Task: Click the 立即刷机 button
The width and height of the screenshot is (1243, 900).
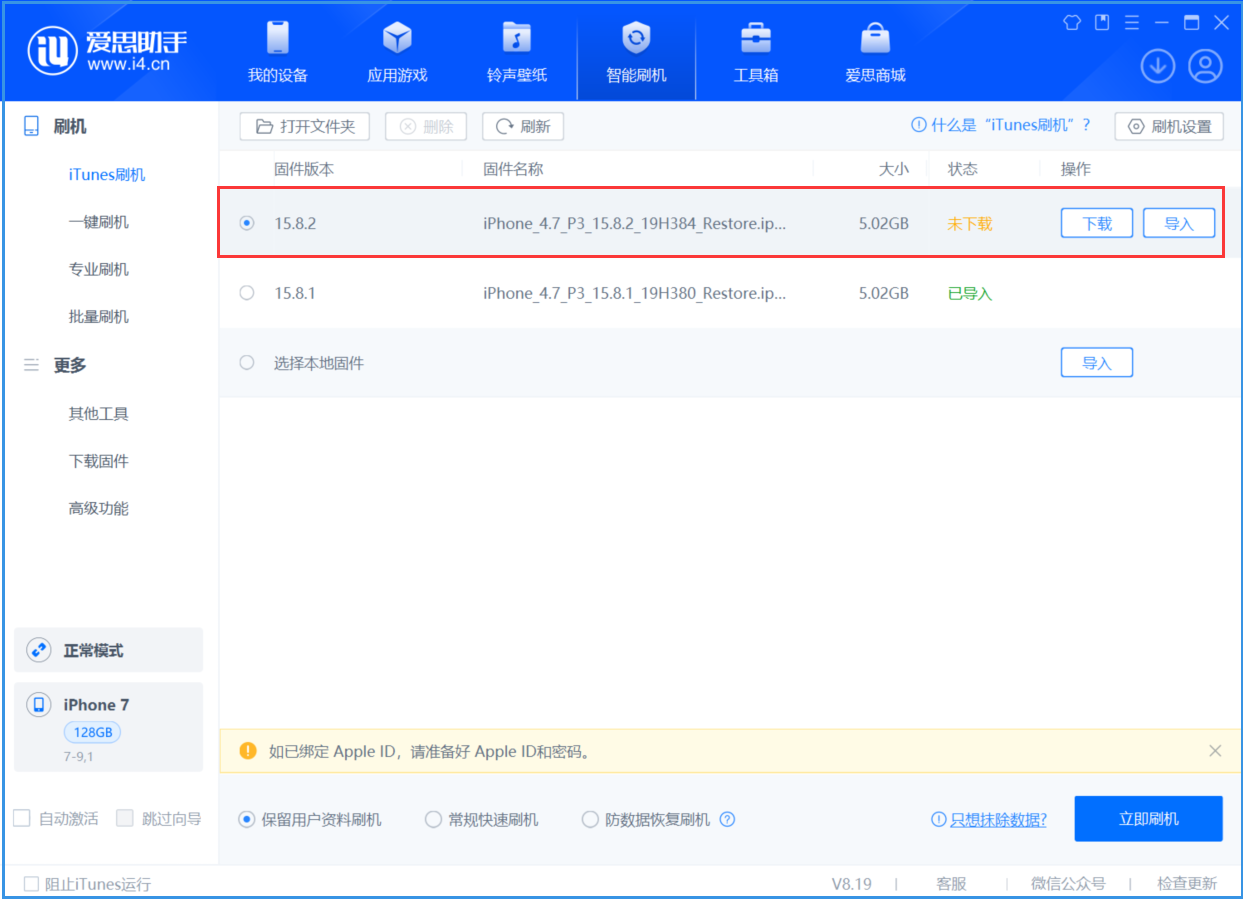Action: [x=1148, y=818]
